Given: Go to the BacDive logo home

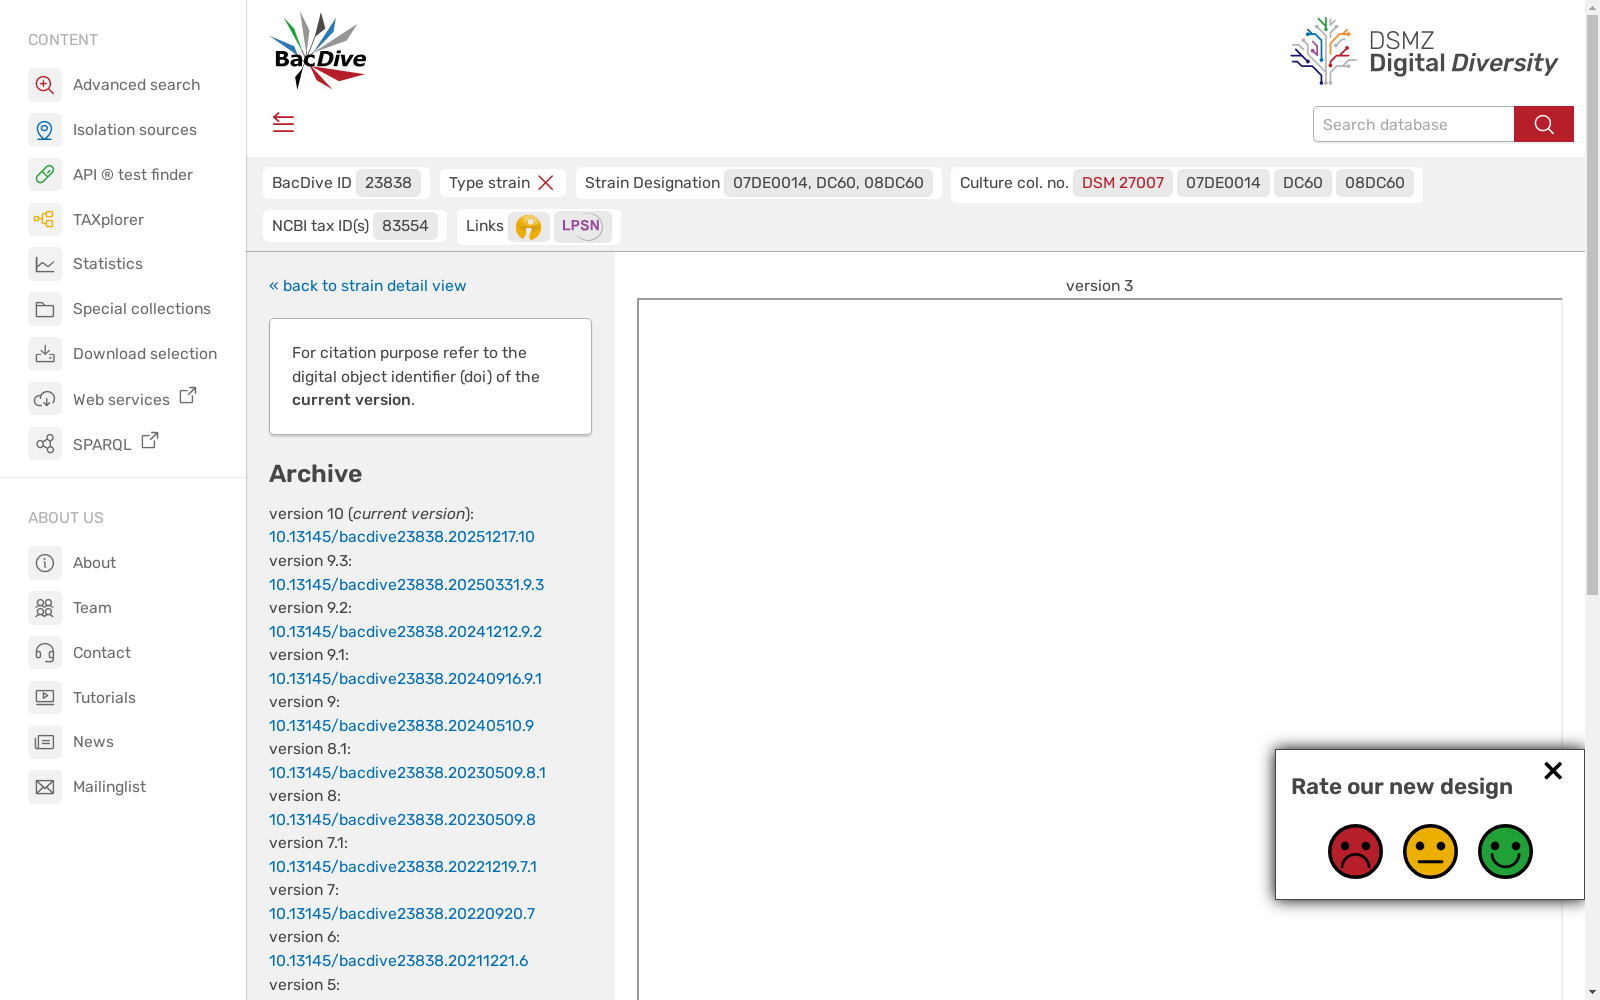Looking at the screenshot, I should click(x=319, y=51).
